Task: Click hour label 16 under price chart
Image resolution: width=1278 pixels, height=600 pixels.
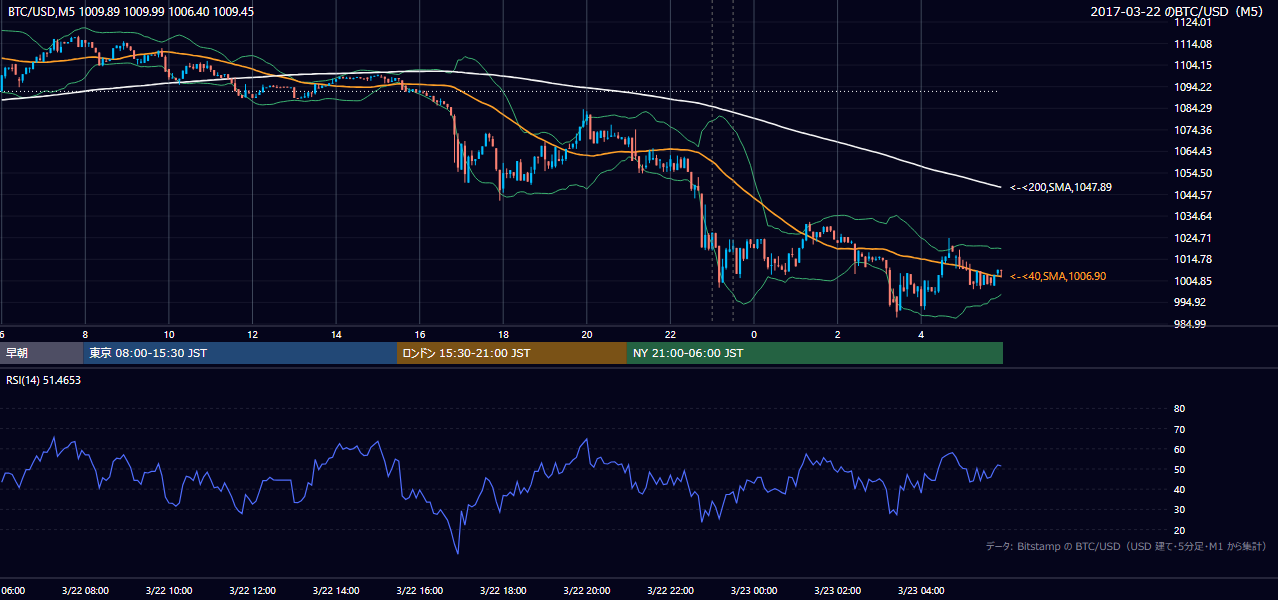Action: 419,335
